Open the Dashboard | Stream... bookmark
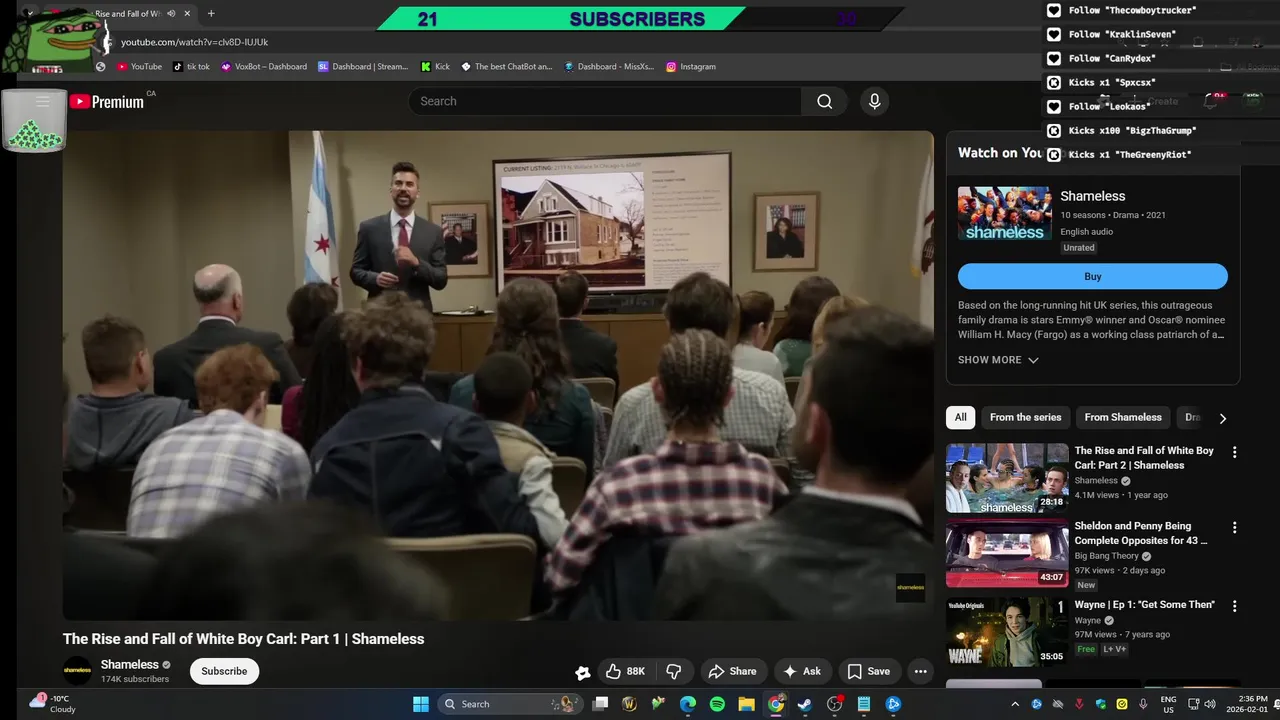Viewport: 1280px width, 720px height. coord(363,67)
